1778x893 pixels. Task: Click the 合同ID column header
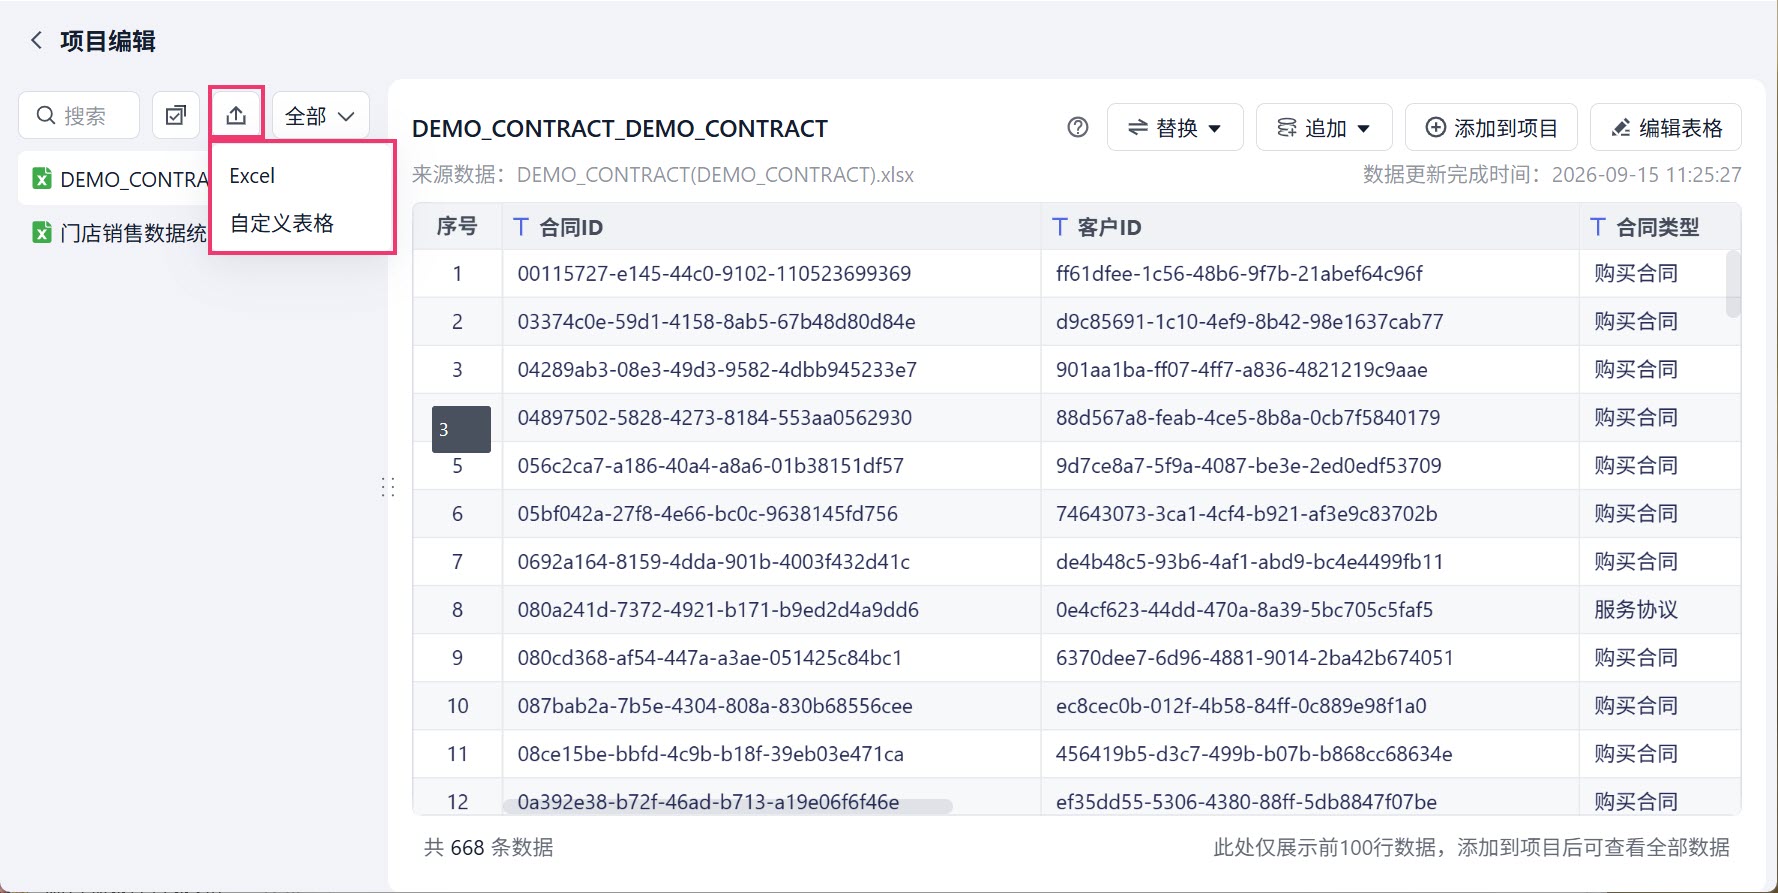[771, 227]
